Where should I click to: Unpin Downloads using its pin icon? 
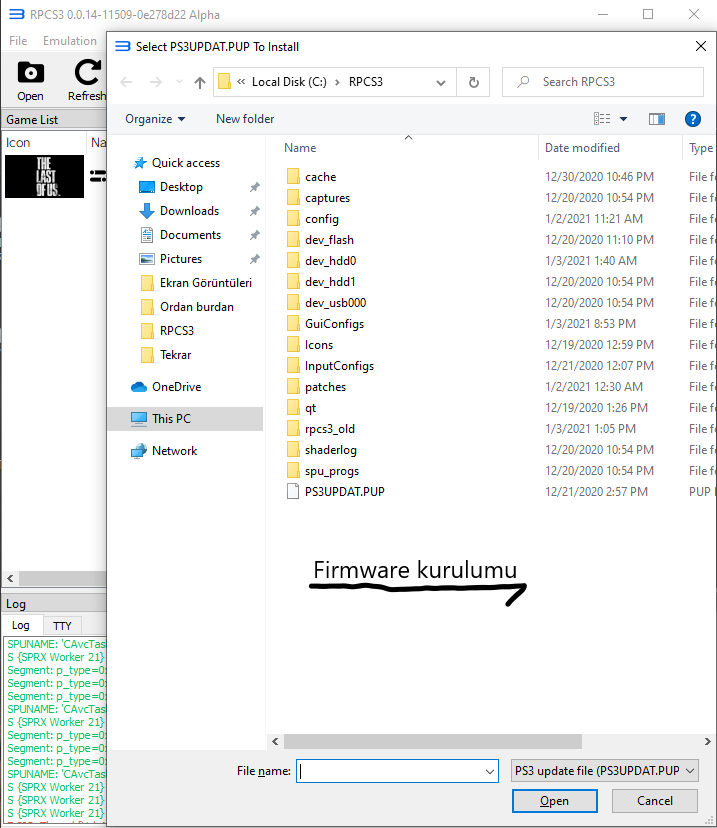pos(254,211)
